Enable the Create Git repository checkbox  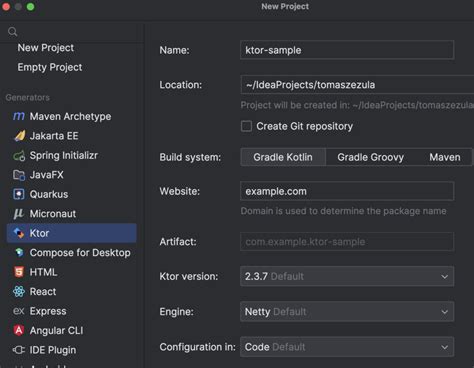[246, 126]
